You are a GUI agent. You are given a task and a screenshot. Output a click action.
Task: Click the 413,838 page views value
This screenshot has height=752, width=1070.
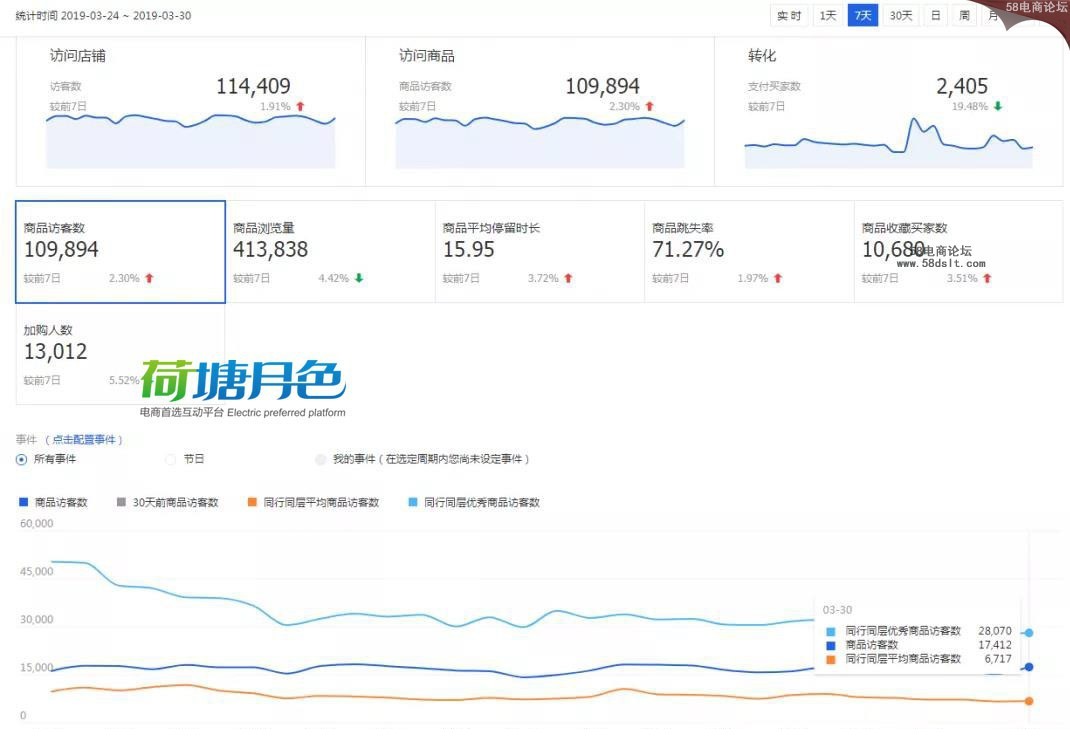[270, 250]
